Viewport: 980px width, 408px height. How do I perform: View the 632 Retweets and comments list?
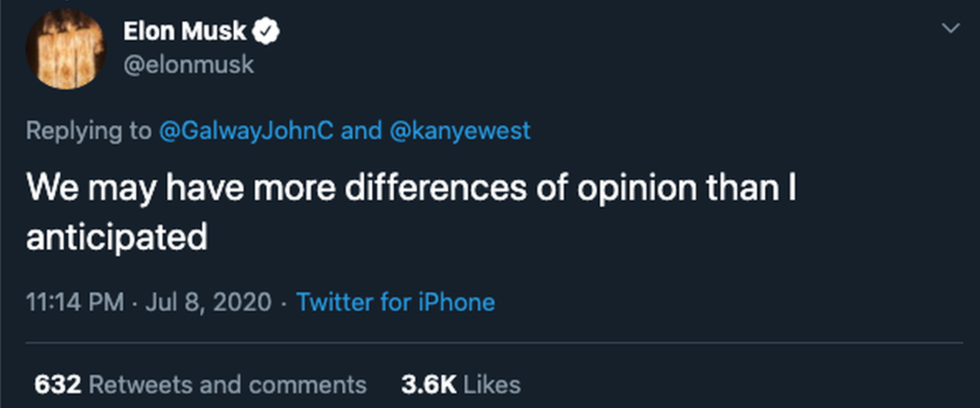(200, 384)
